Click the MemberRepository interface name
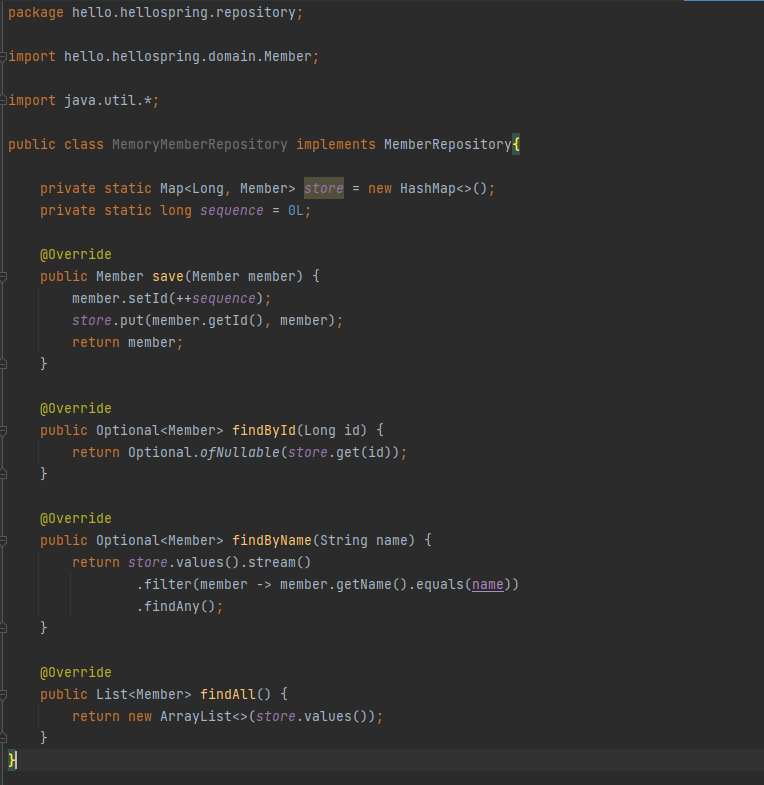The height and width of the screenshot is (785, 764). click(448, 145)
